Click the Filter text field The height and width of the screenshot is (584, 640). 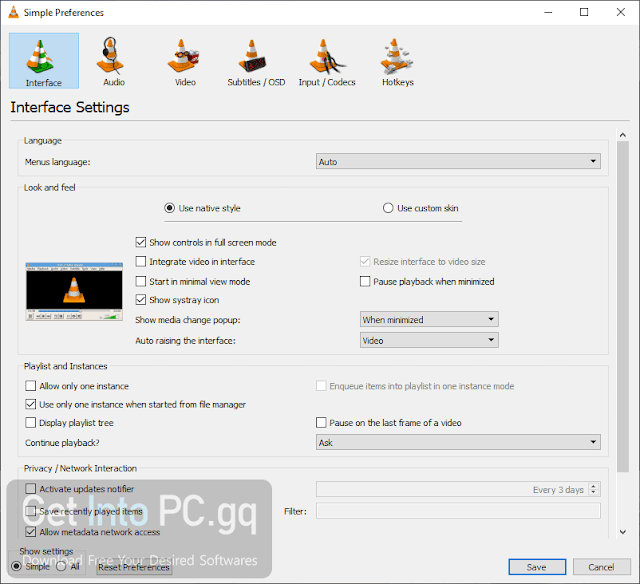click(x=458, y=511)
